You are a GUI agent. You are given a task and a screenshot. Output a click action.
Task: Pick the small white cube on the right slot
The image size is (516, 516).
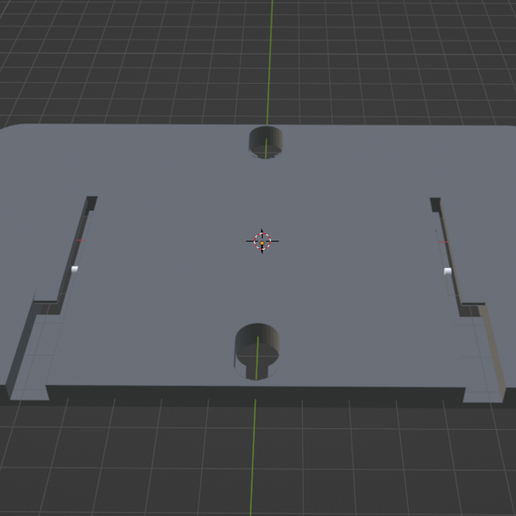(x=448, y=271)
